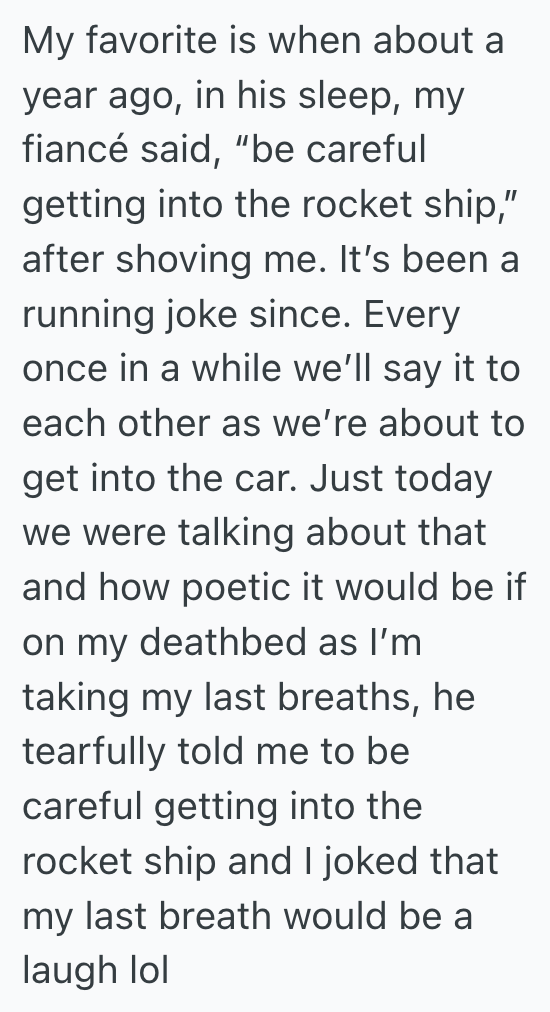Click the phrase "each other"
The image size is (550, 1012).
pyautogui.click(x=118, y=423)
